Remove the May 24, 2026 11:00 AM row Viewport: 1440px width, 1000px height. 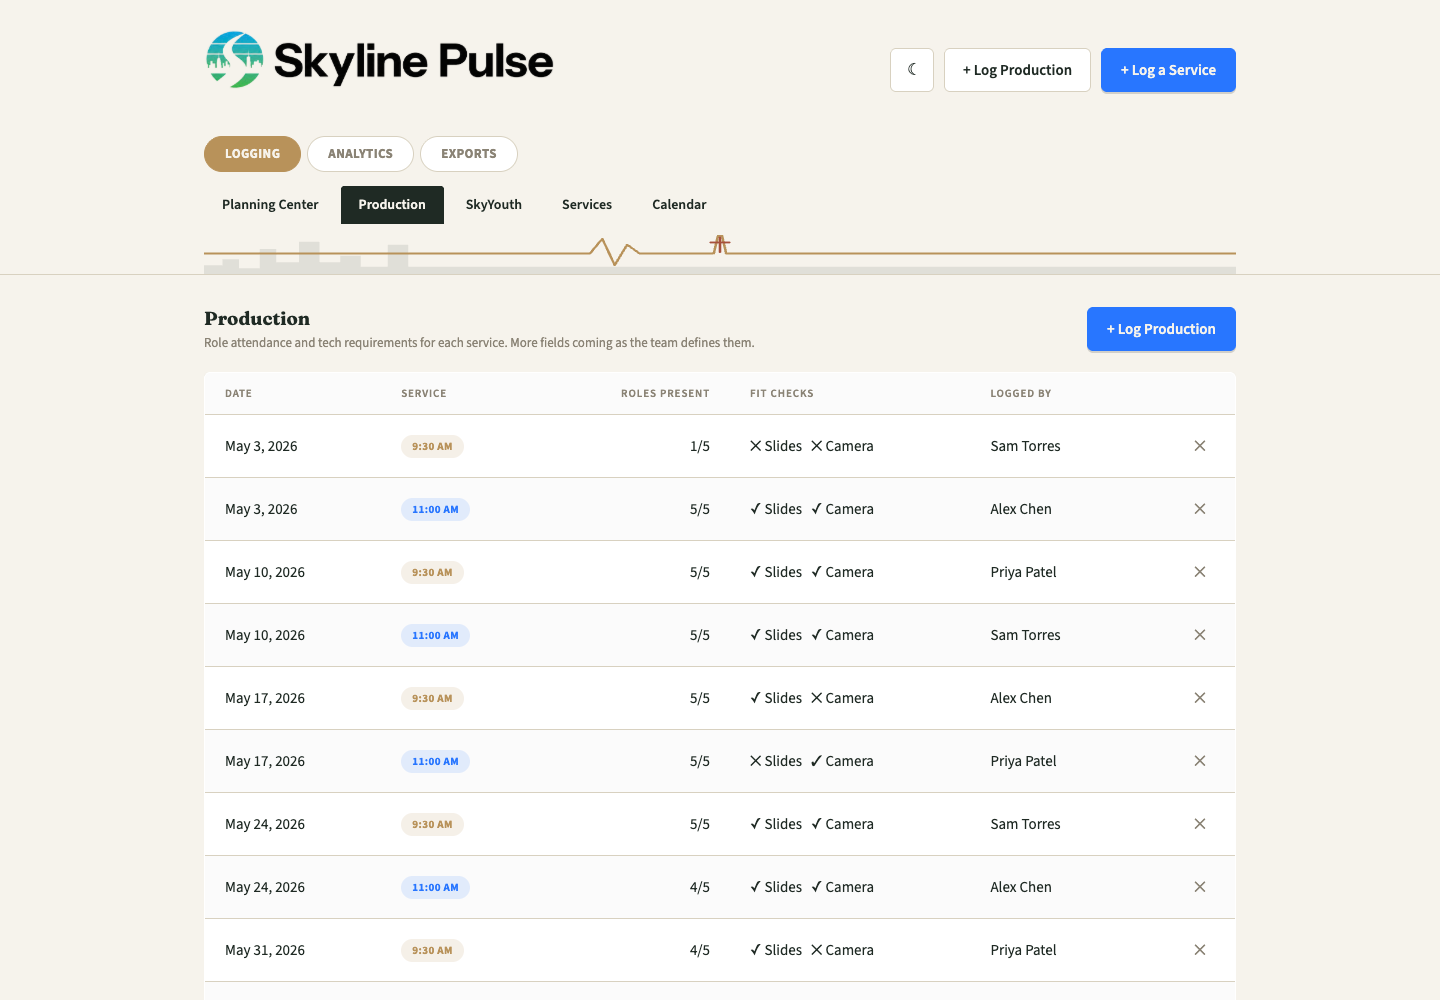(1200, 887)
